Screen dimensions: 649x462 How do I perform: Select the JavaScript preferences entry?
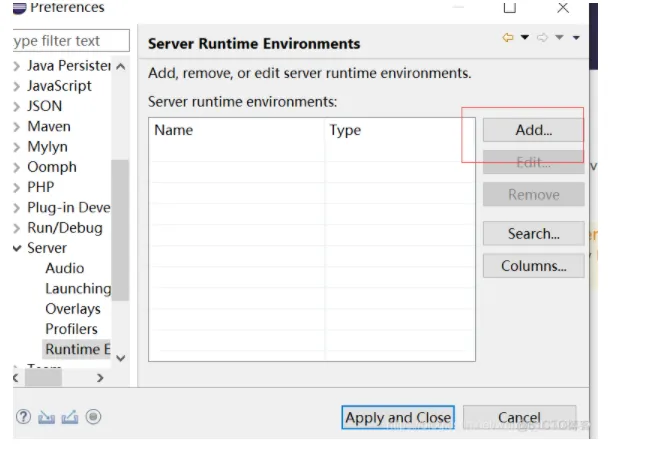[x=59, y=86]
